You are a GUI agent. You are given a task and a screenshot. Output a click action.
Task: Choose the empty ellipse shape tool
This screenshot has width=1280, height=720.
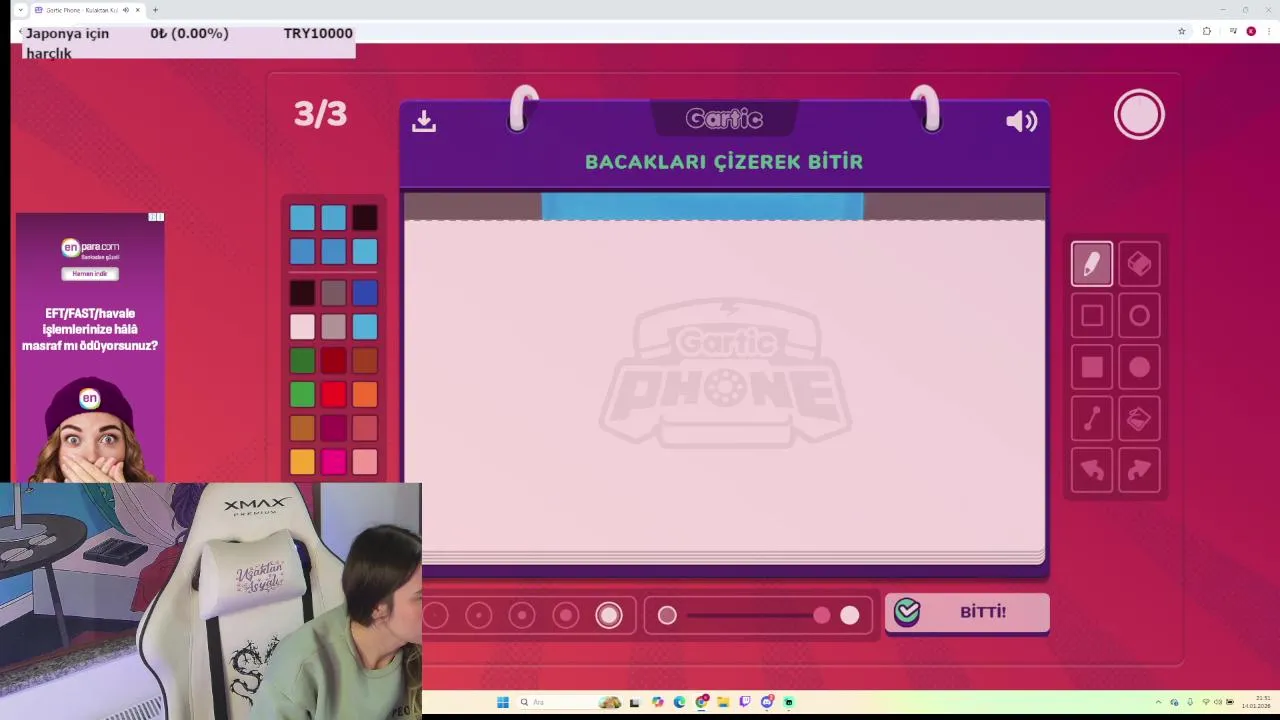click(x=1139, y=316)
